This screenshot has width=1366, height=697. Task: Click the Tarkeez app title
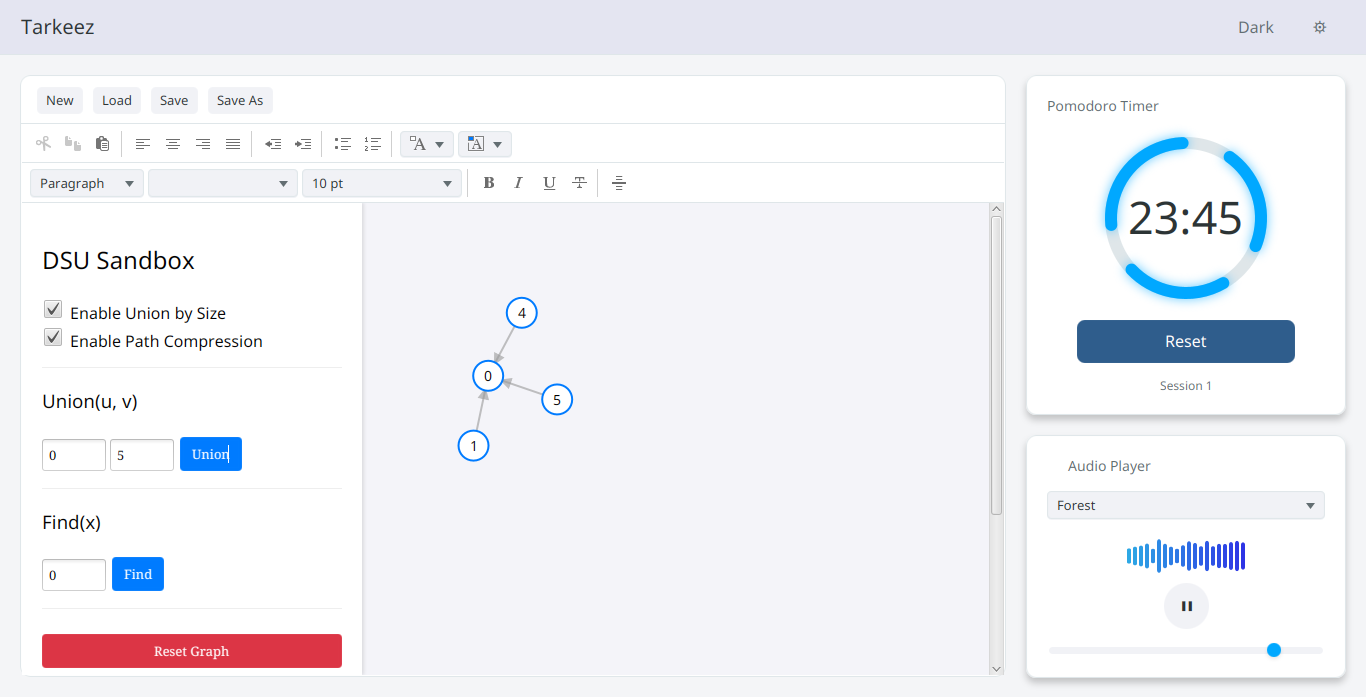coord(58,27)
